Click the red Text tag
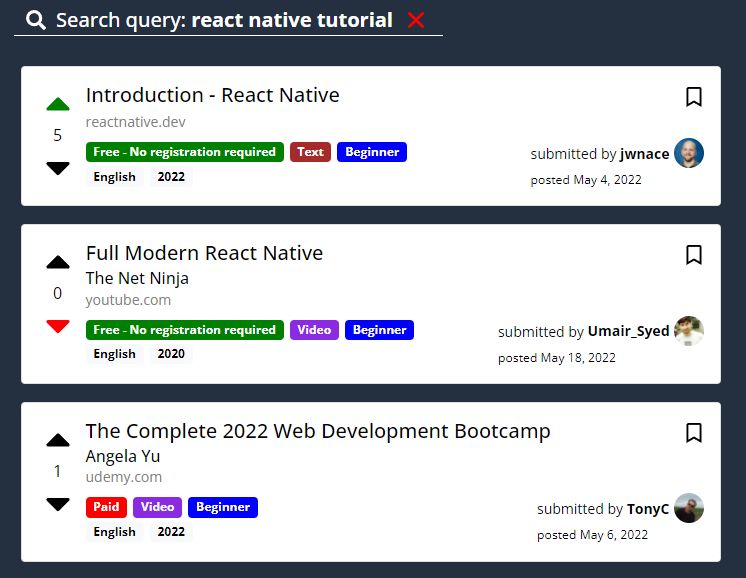Viewport: 746px width, 578px height. click(x=310, y=152)
